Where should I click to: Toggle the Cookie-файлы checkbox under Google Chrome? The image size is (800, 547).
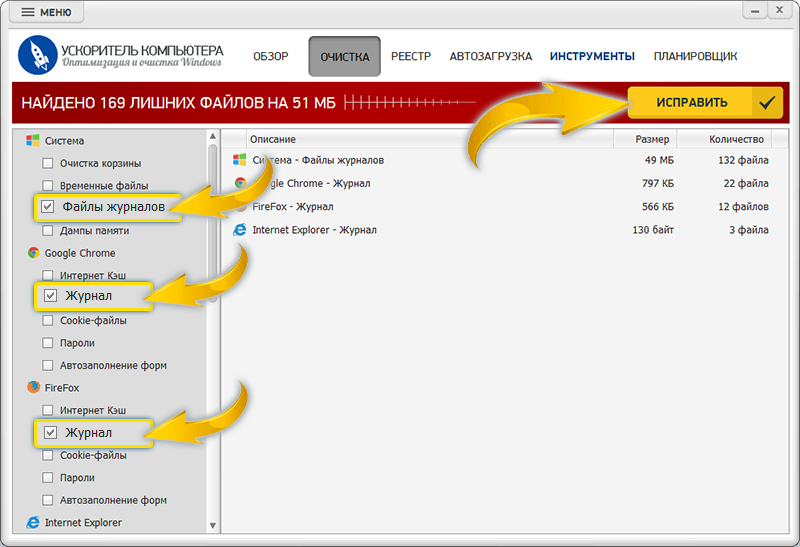48,320
